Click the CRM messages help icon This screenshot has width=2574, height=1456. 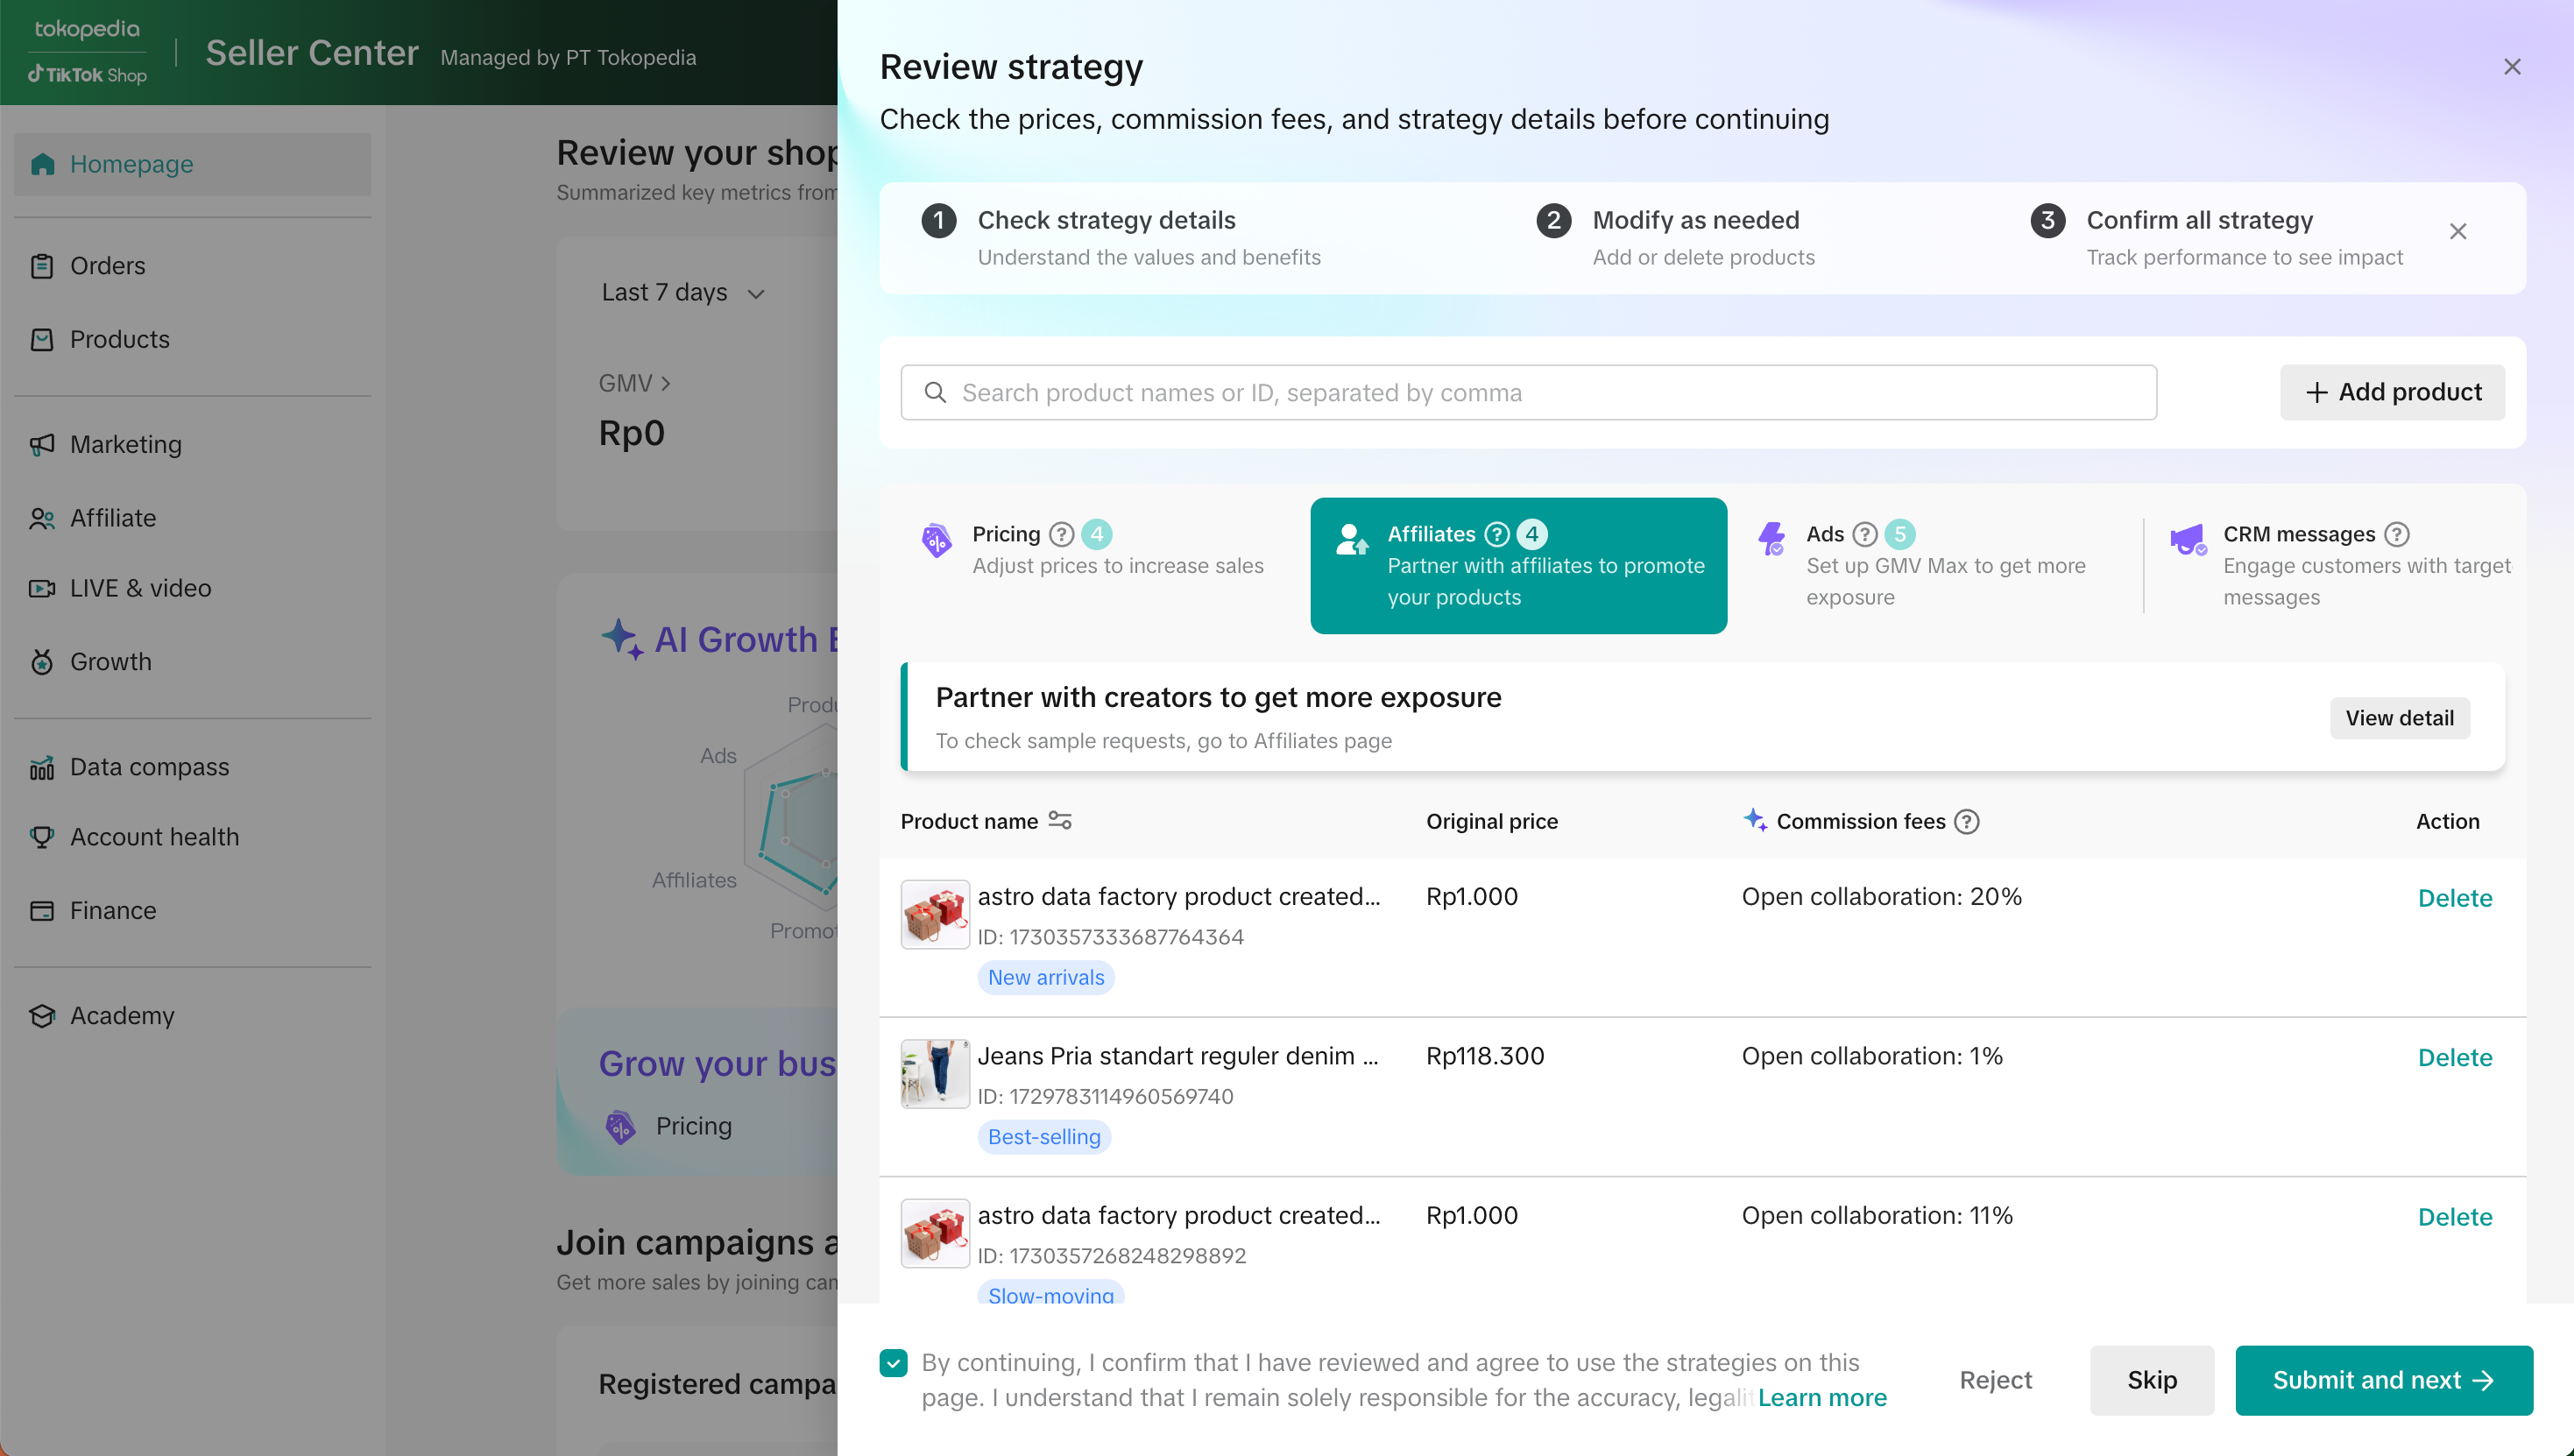coord(2396,534)
